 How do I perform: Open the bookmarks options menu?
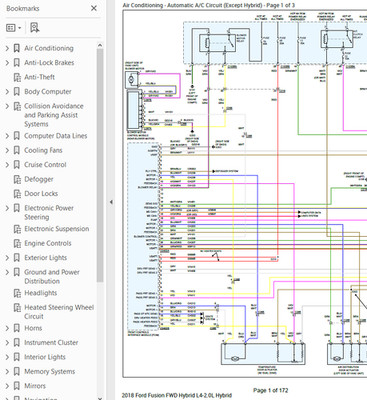[x=14, y=28]
